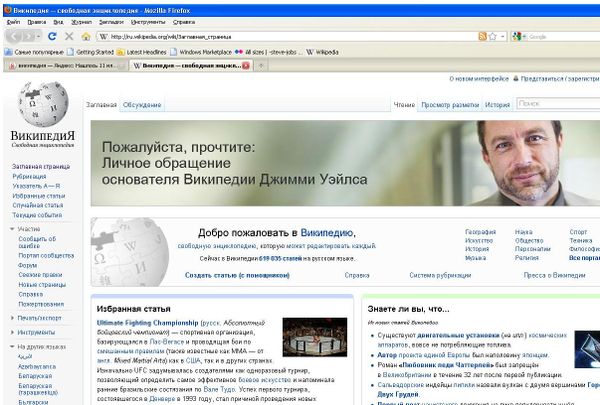Open Свежие правки in sidebar
Viewport: 600px width, 405px height.
(x=40, y=275)
